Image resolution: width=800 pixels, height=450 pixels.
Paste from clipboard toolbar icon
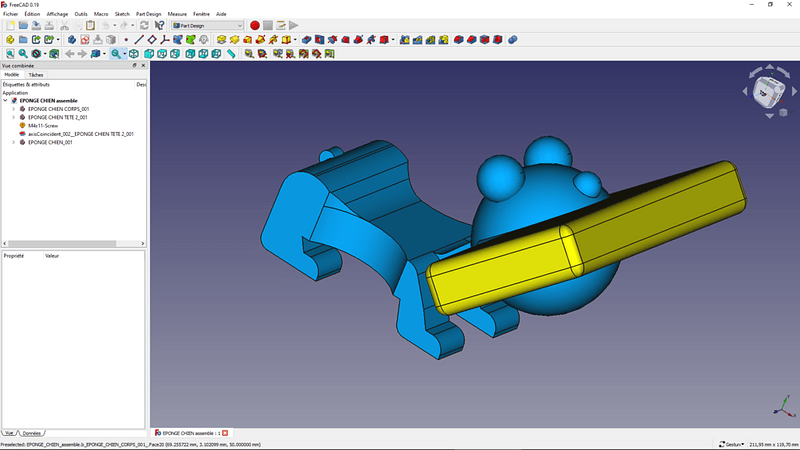pos(90,26)
